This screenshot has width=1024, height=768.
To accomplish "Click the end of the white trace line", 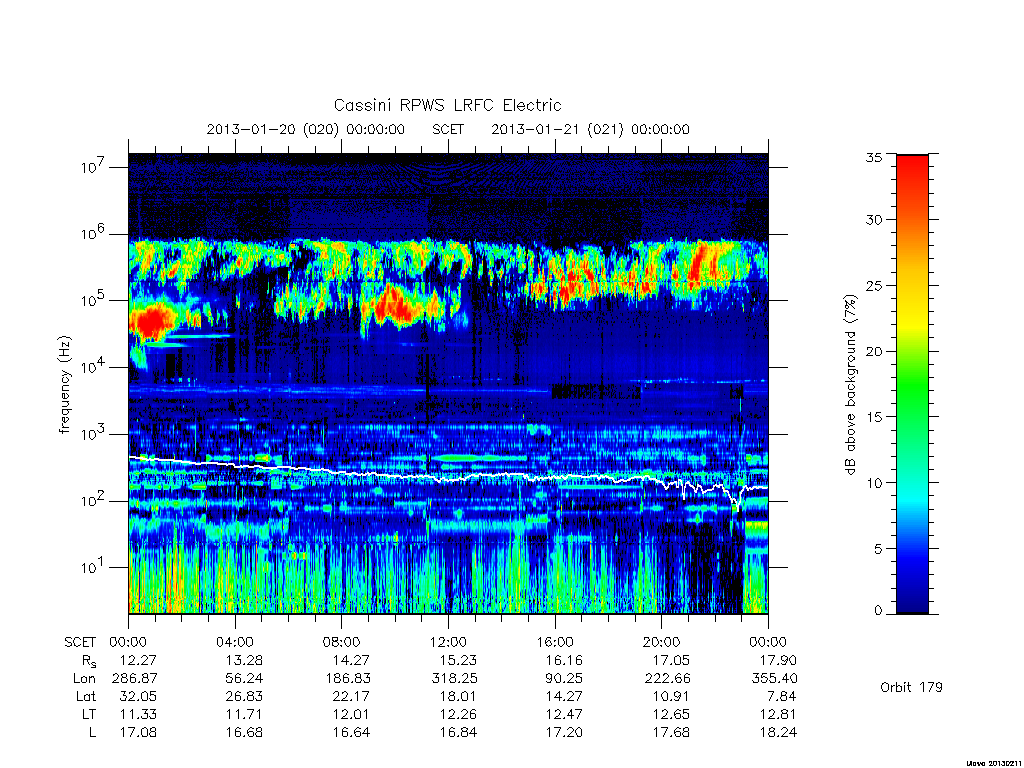I will [766, 488].
